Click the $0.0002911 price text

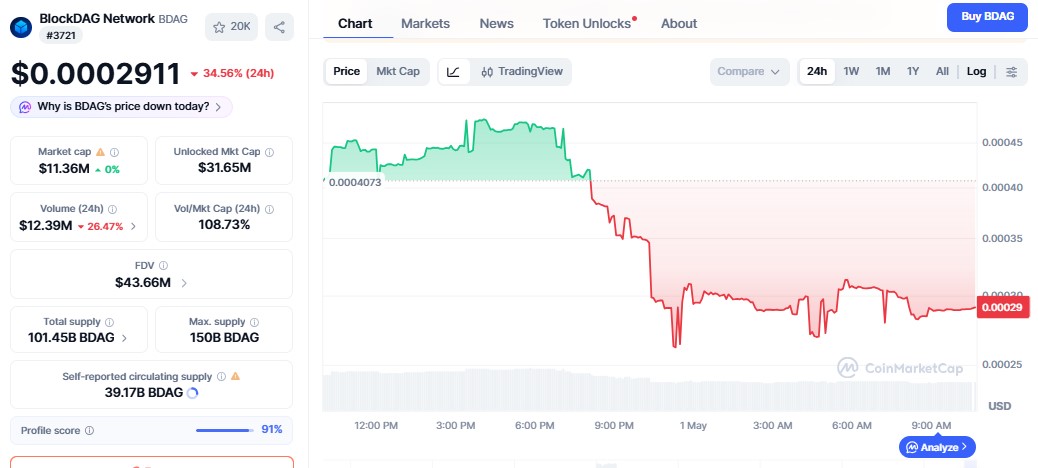point(95,73)
